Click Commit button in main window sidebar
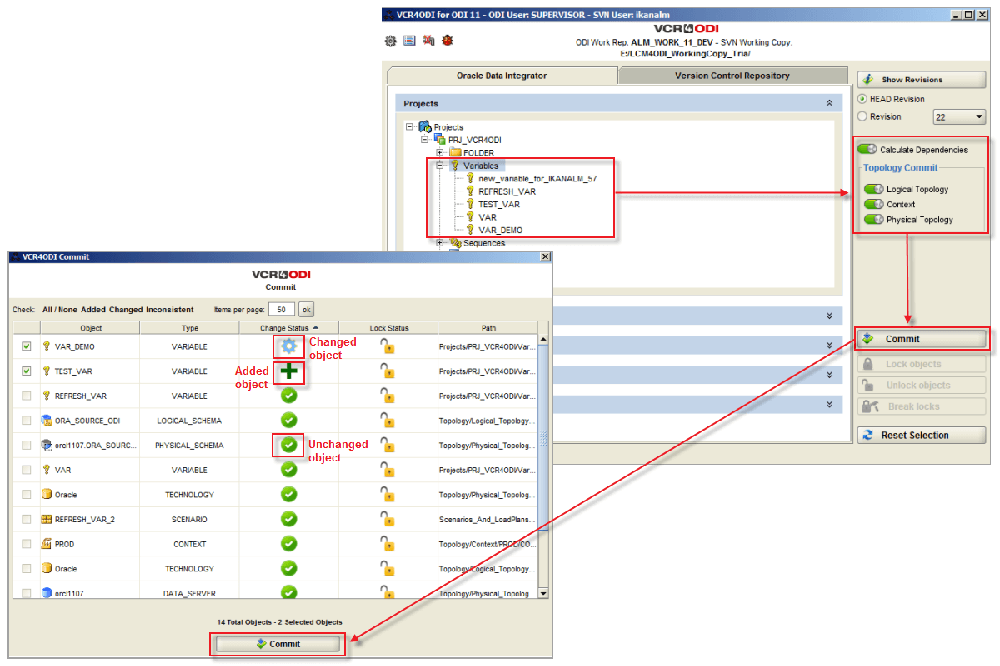 [x=922, y=339]
